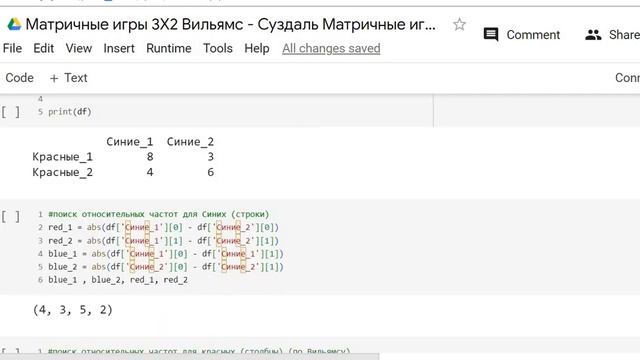This screenshot has width=640, height=360.
Task: Click the blue_2 assignment code line
Action: click(x=166, y=267)
